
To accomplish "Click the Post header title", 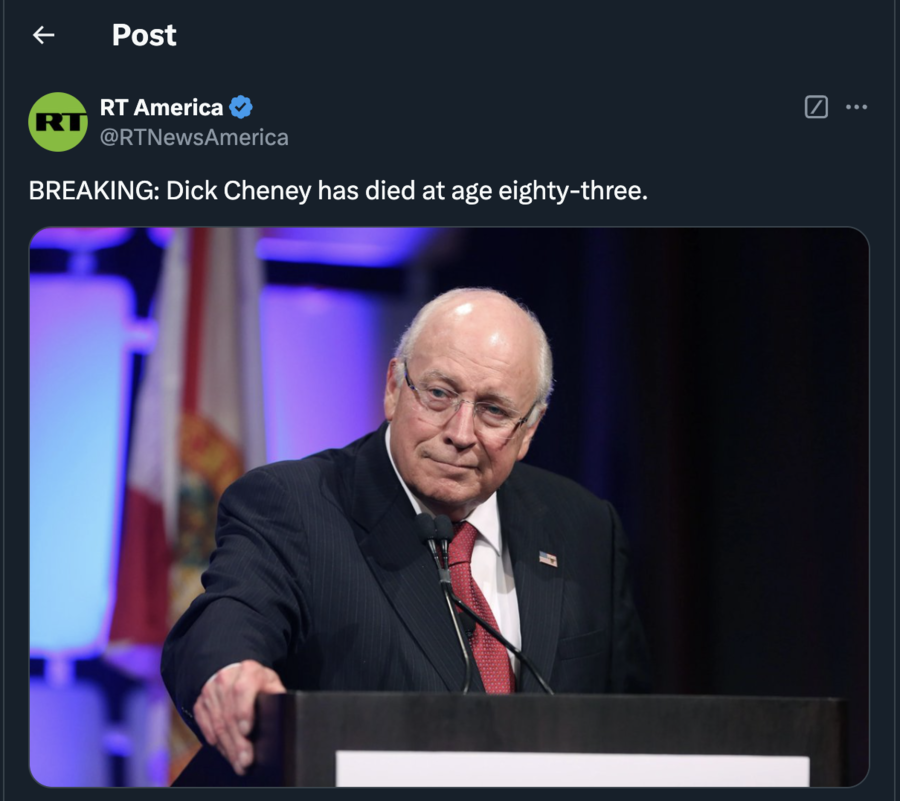I will (x=144, y=35).
